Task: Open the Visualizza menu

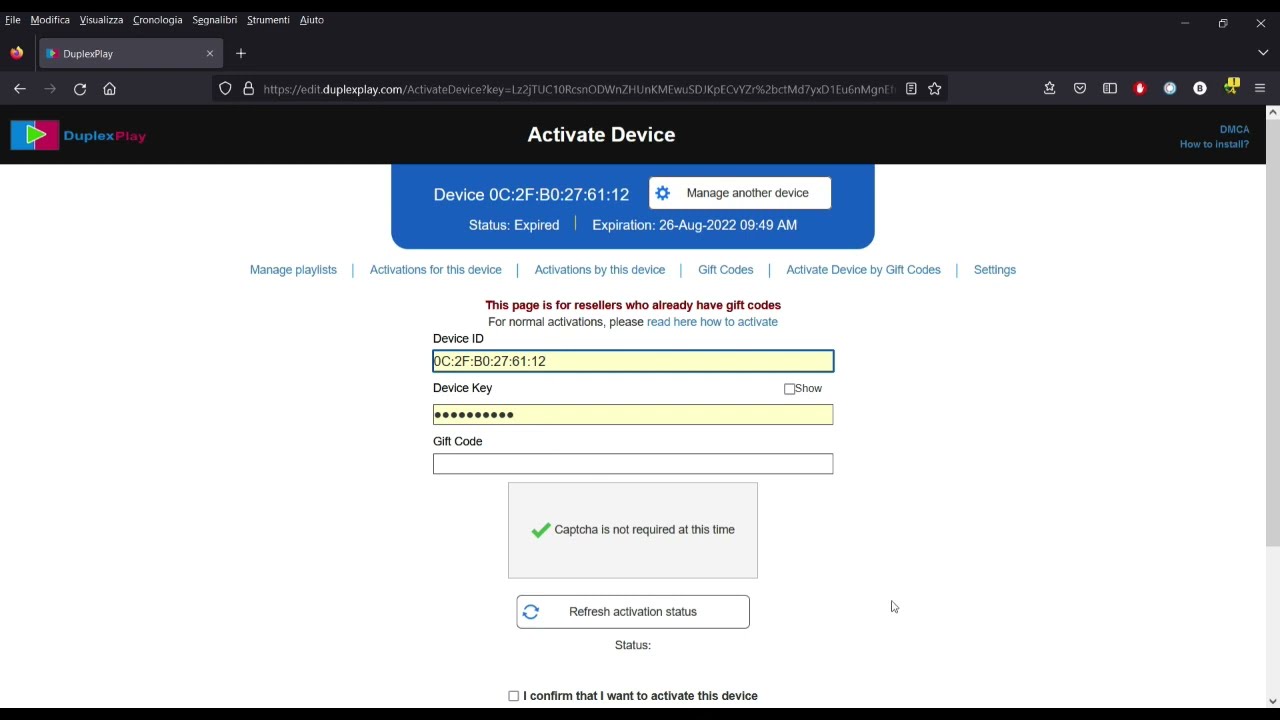Action: (101, 20)
